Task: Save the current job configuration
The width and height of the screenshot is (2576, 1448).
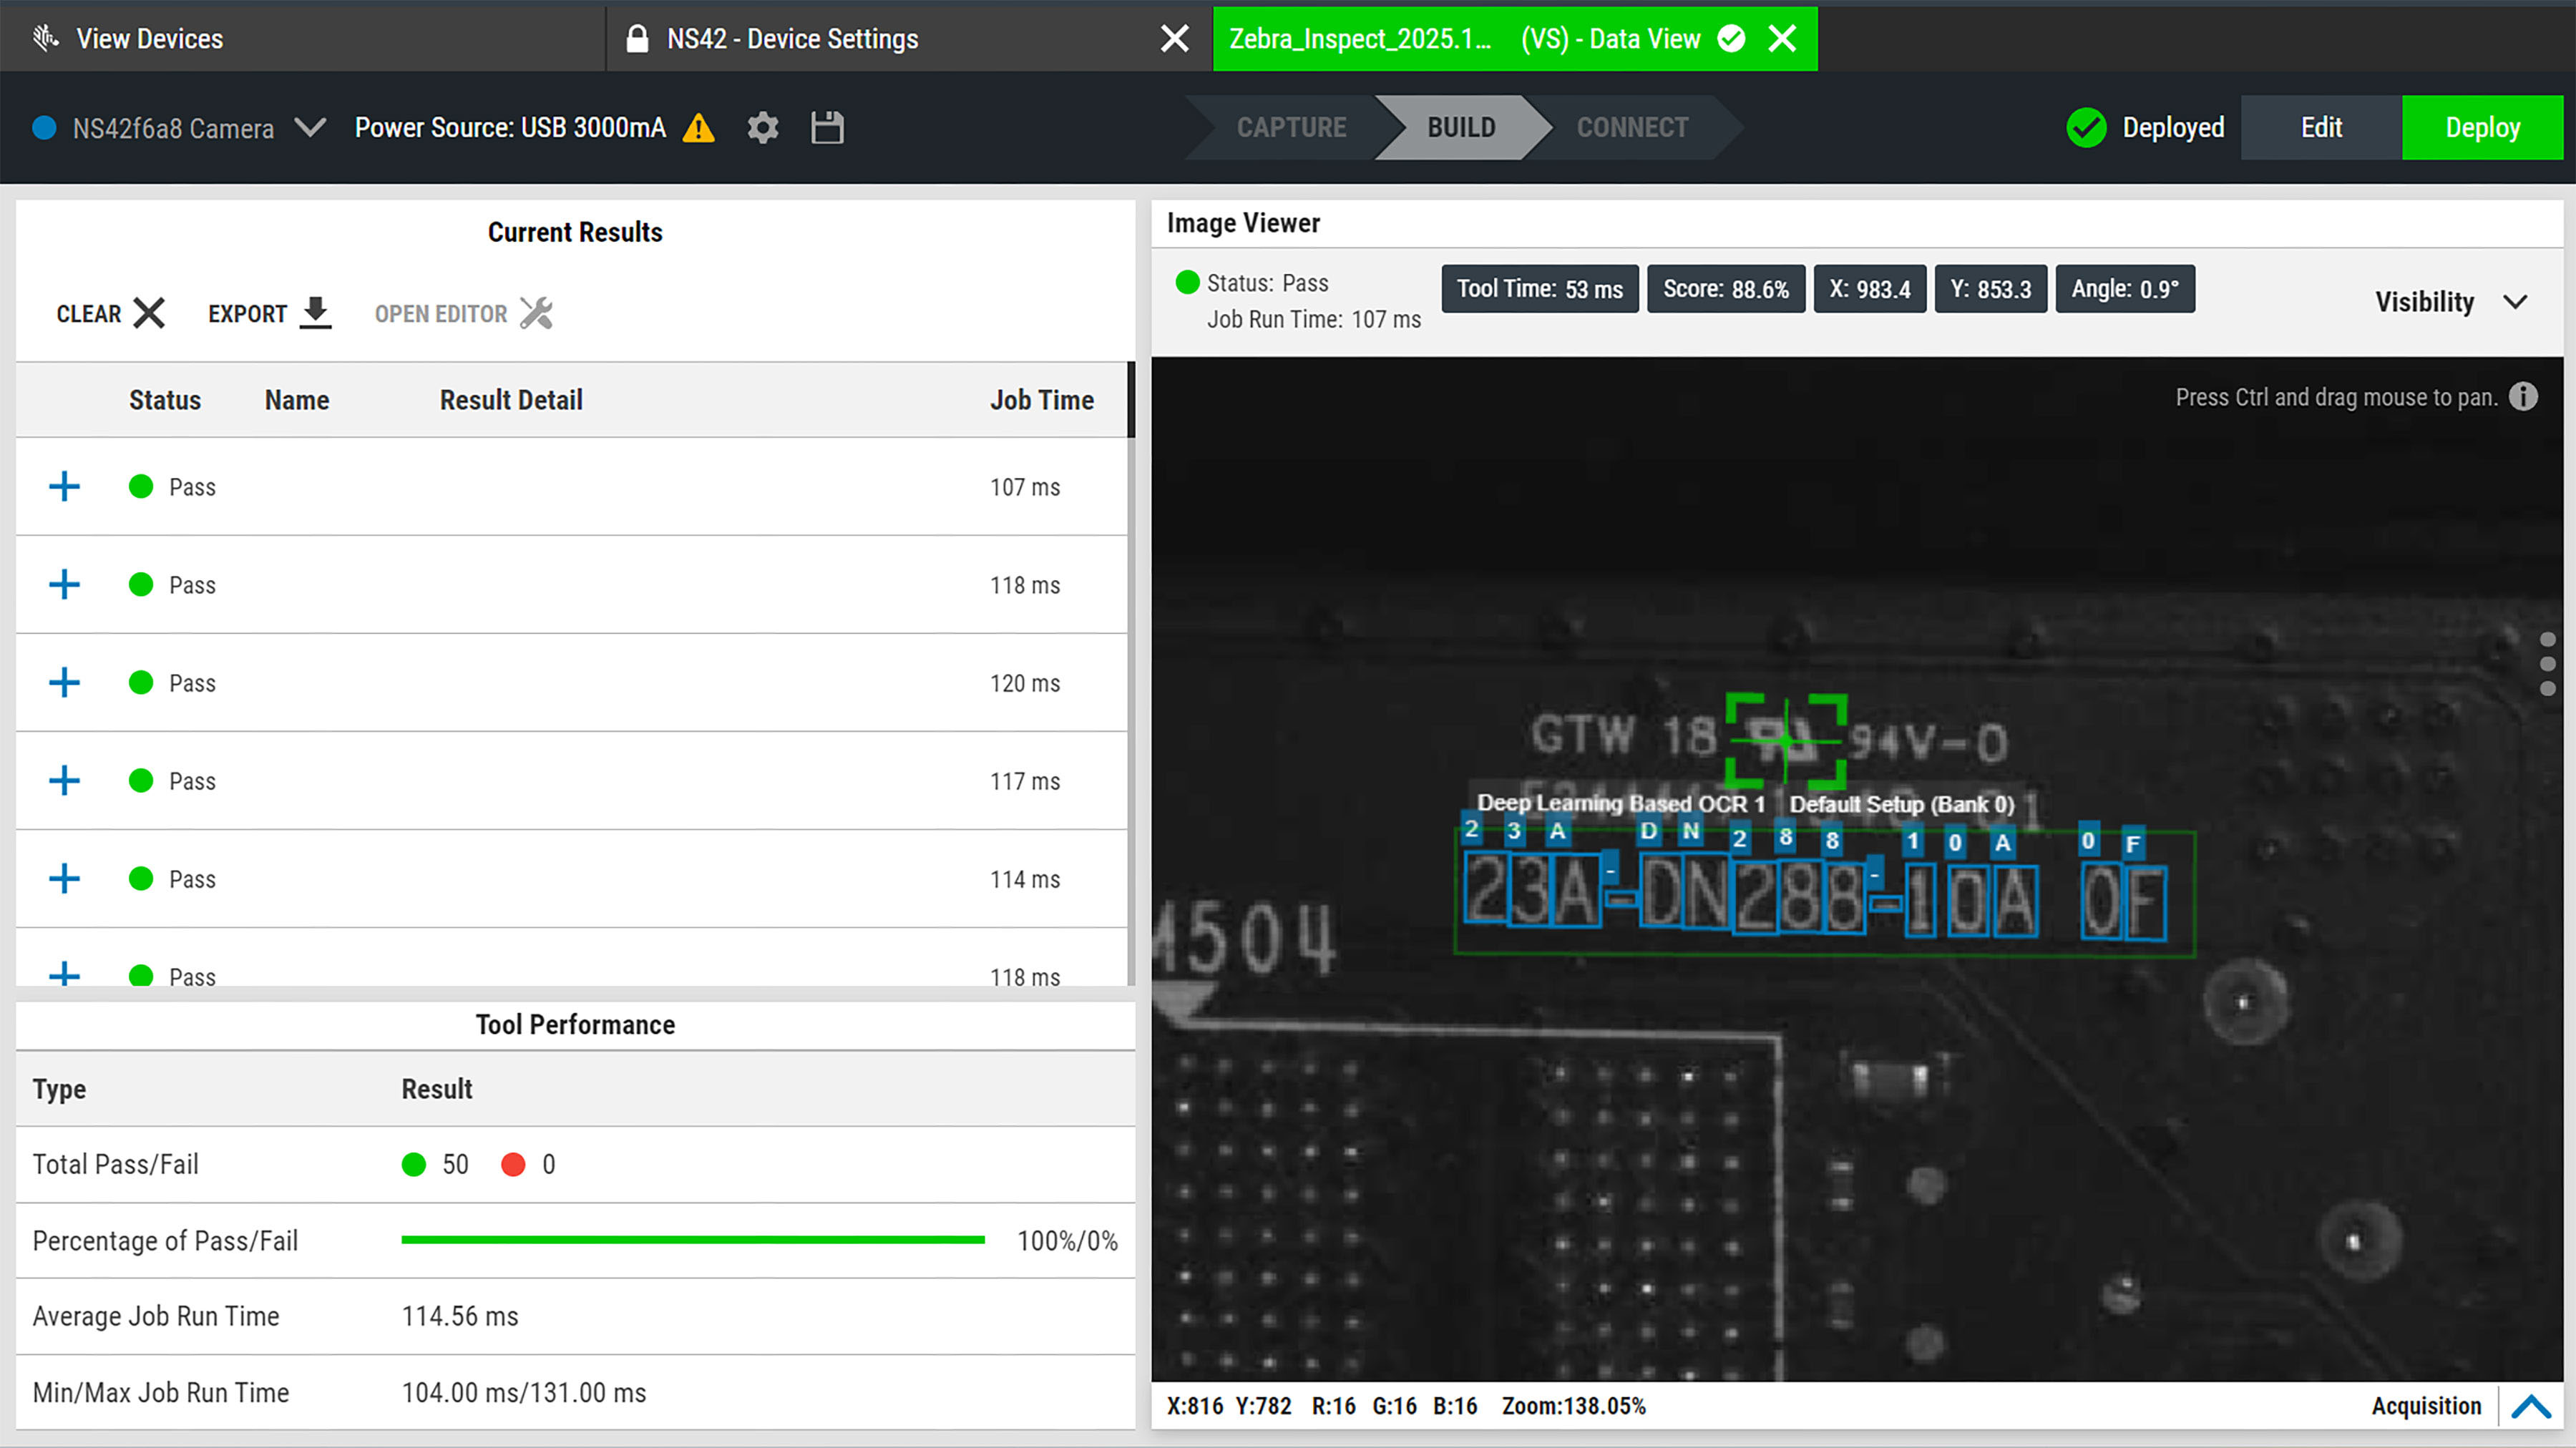Action: tap(827, 128)
